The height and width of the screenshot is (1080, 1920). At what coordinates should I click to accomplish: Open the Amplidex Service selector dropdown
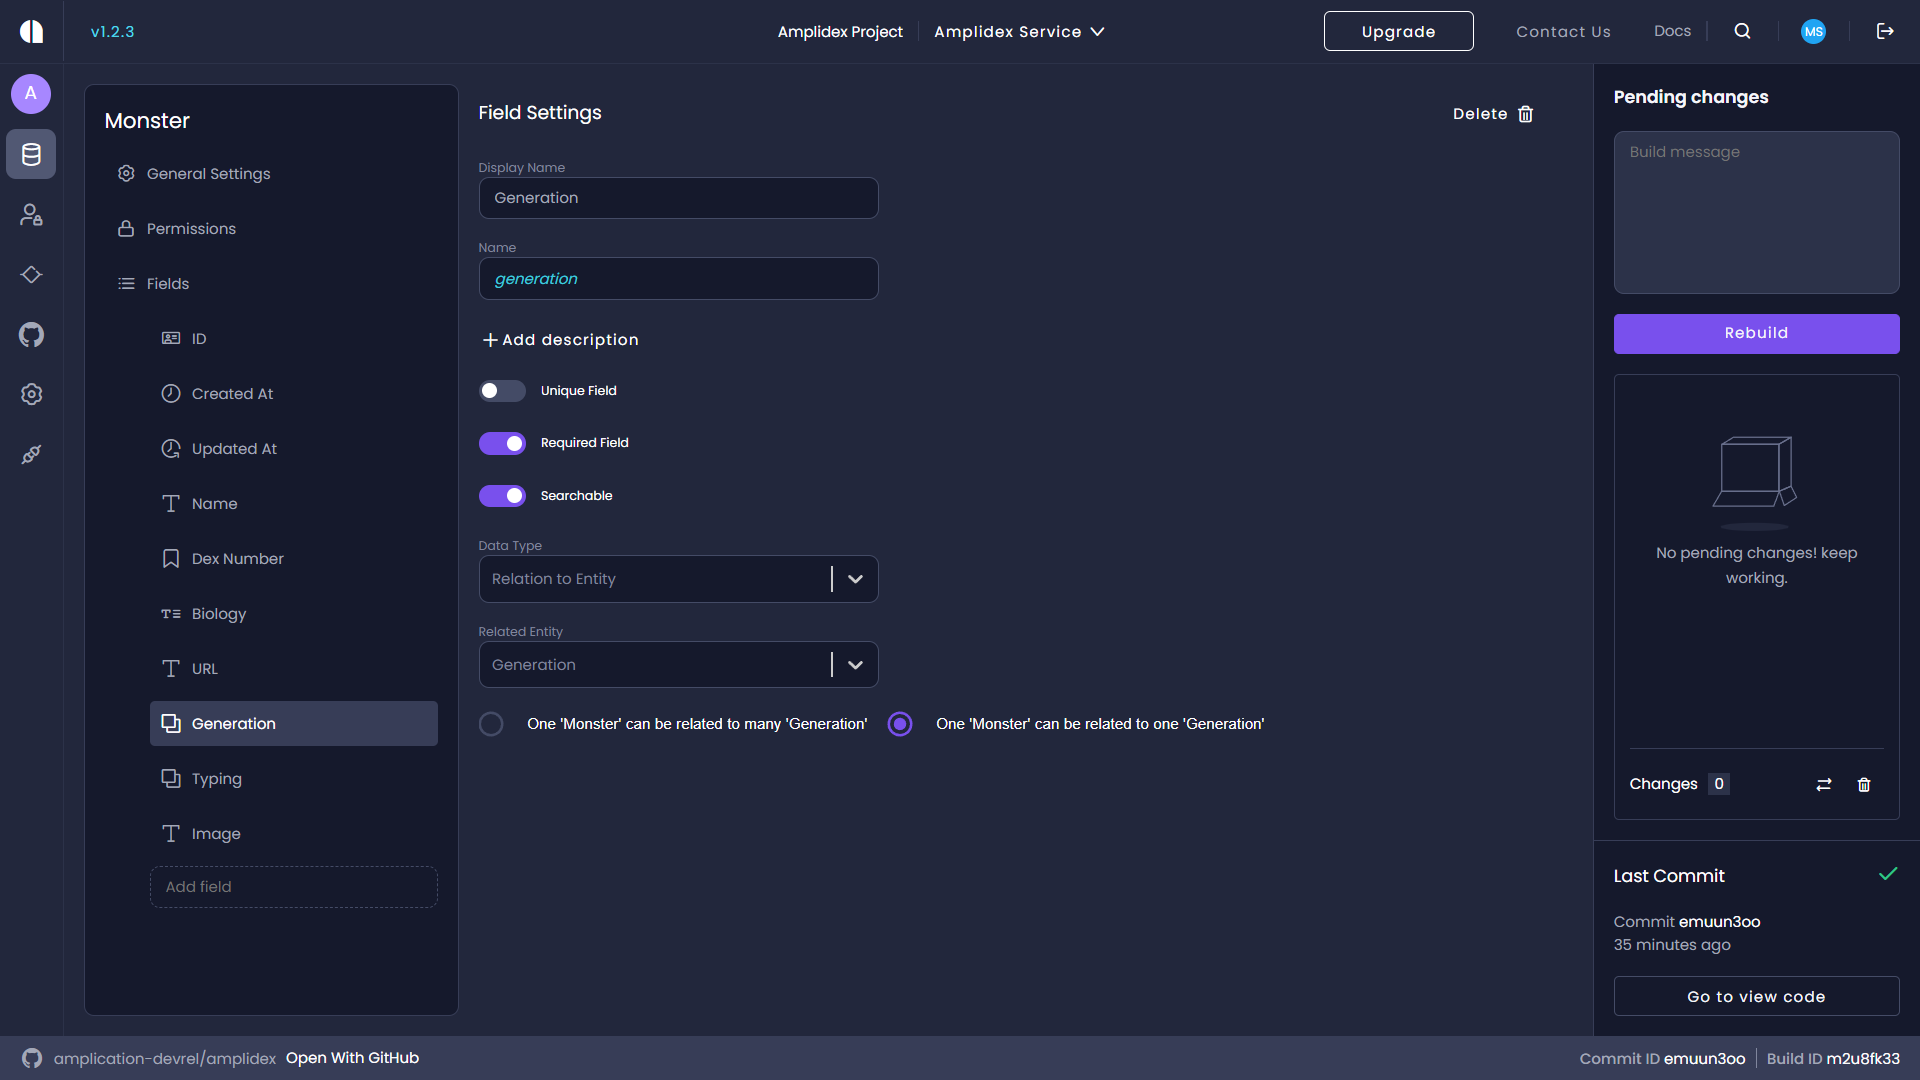(x=1019, y=31)
